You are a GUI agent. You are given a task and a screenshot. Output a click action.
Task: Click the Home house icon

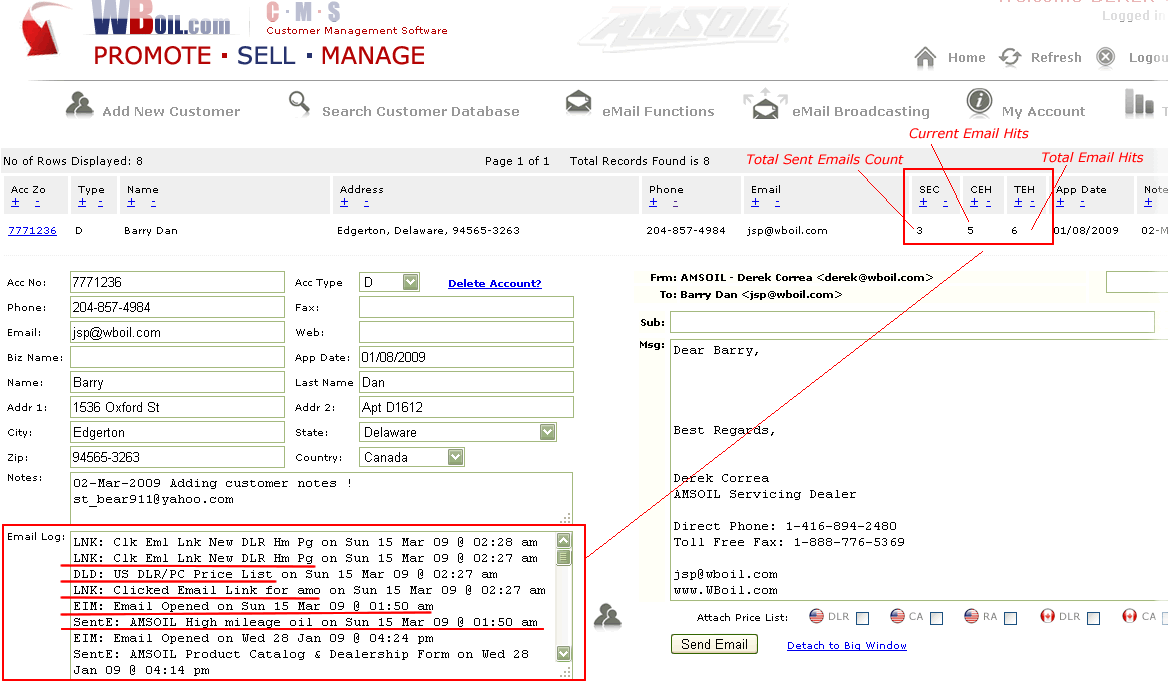(925, 57)
